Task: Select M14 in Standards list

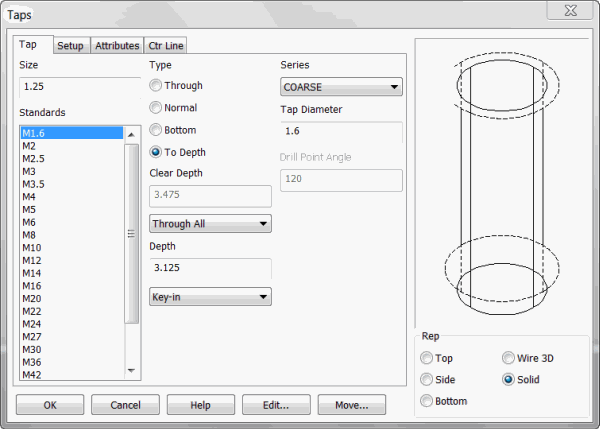Action: (x=72, y=273)
